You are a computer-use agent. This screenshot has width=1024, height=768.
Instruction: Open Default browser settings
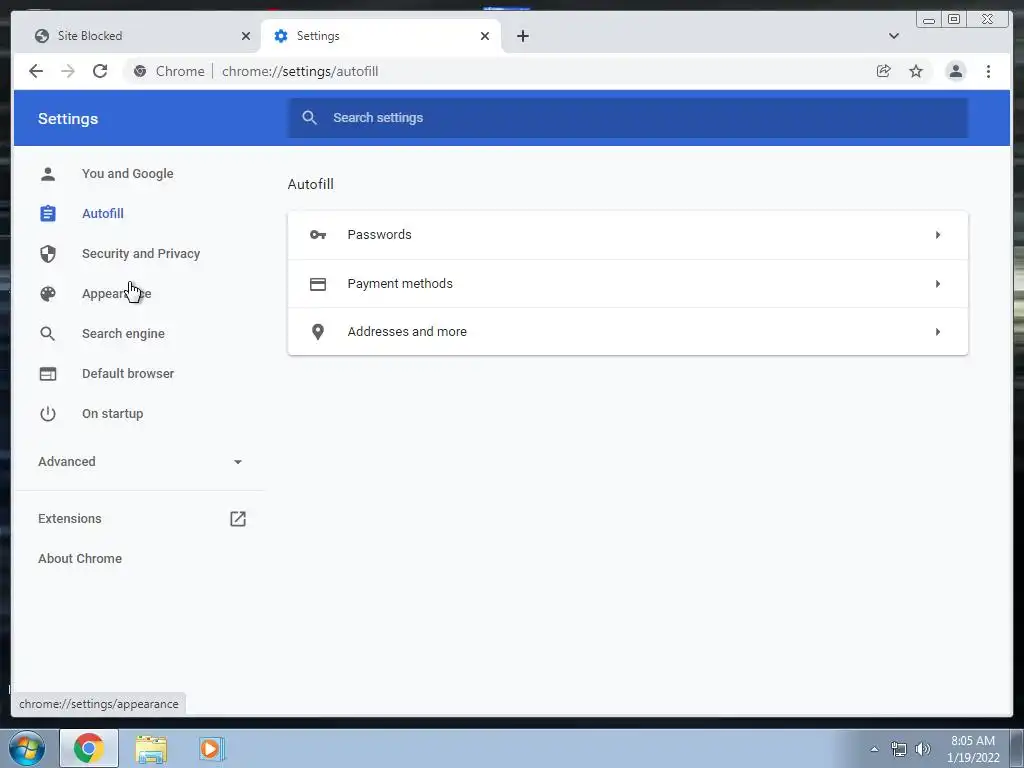tap(128, 374)
